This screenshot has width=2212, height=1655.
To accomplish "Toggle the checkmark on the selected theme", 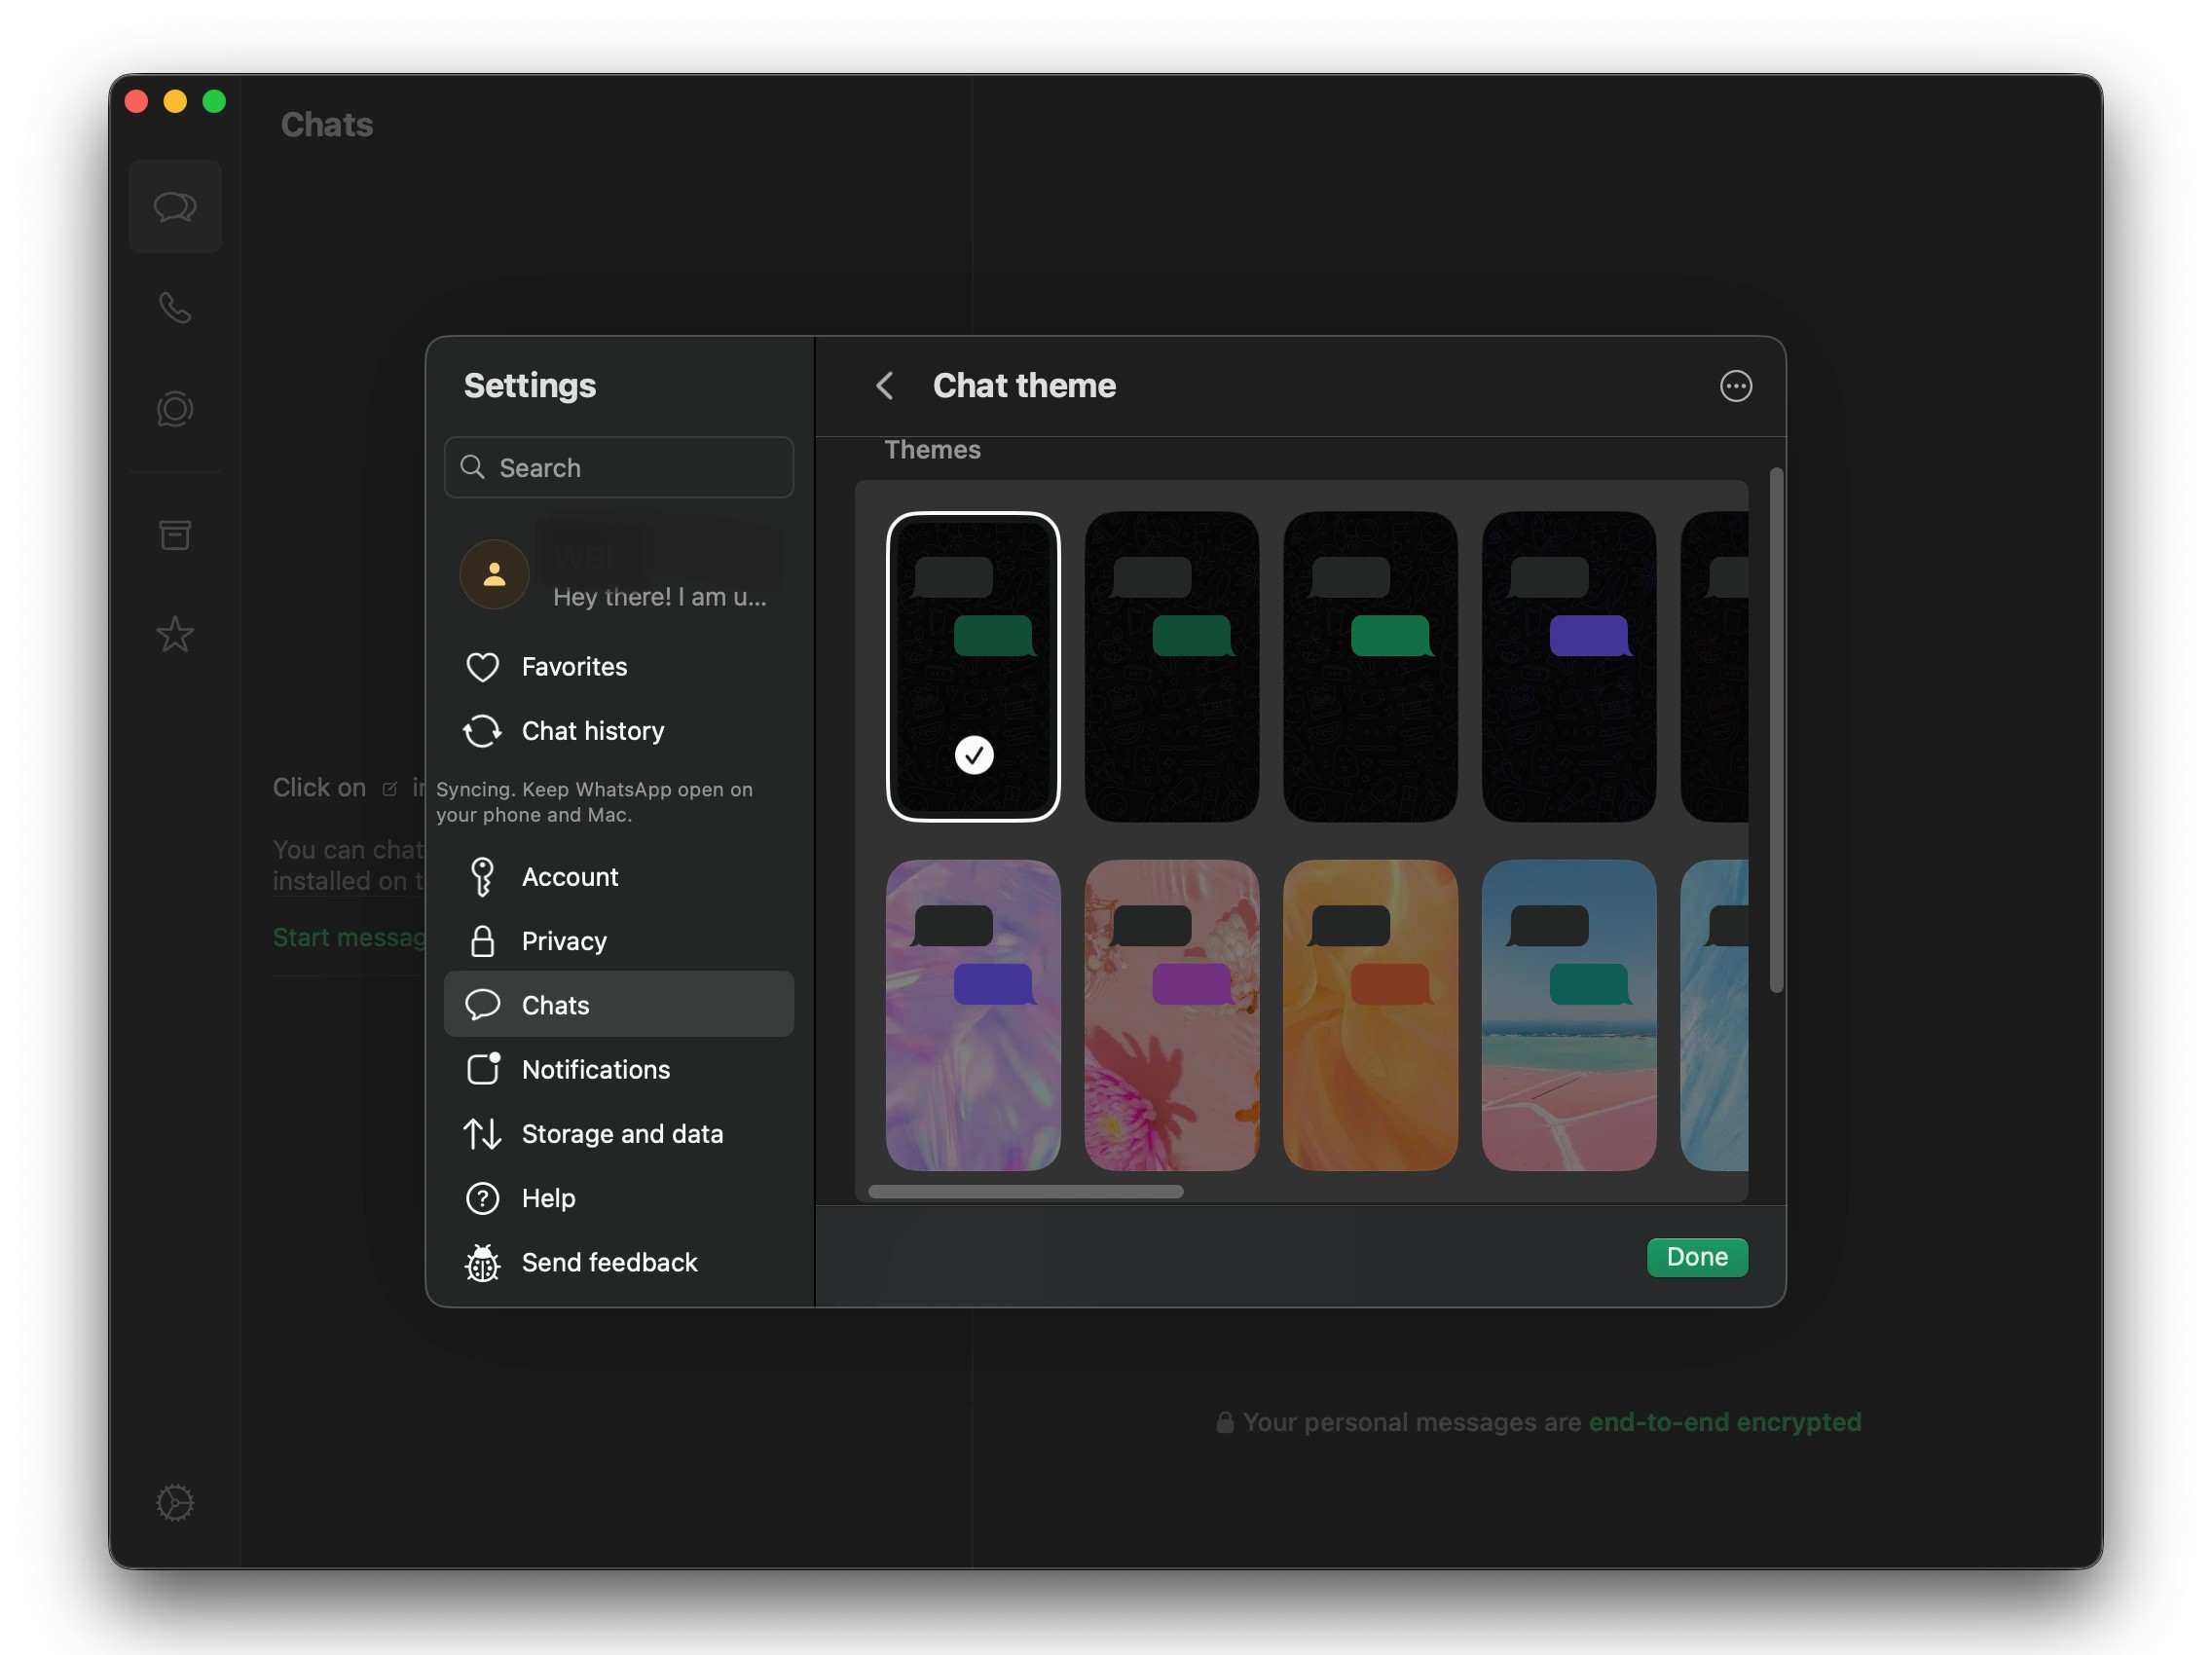I will pos(973,755).
